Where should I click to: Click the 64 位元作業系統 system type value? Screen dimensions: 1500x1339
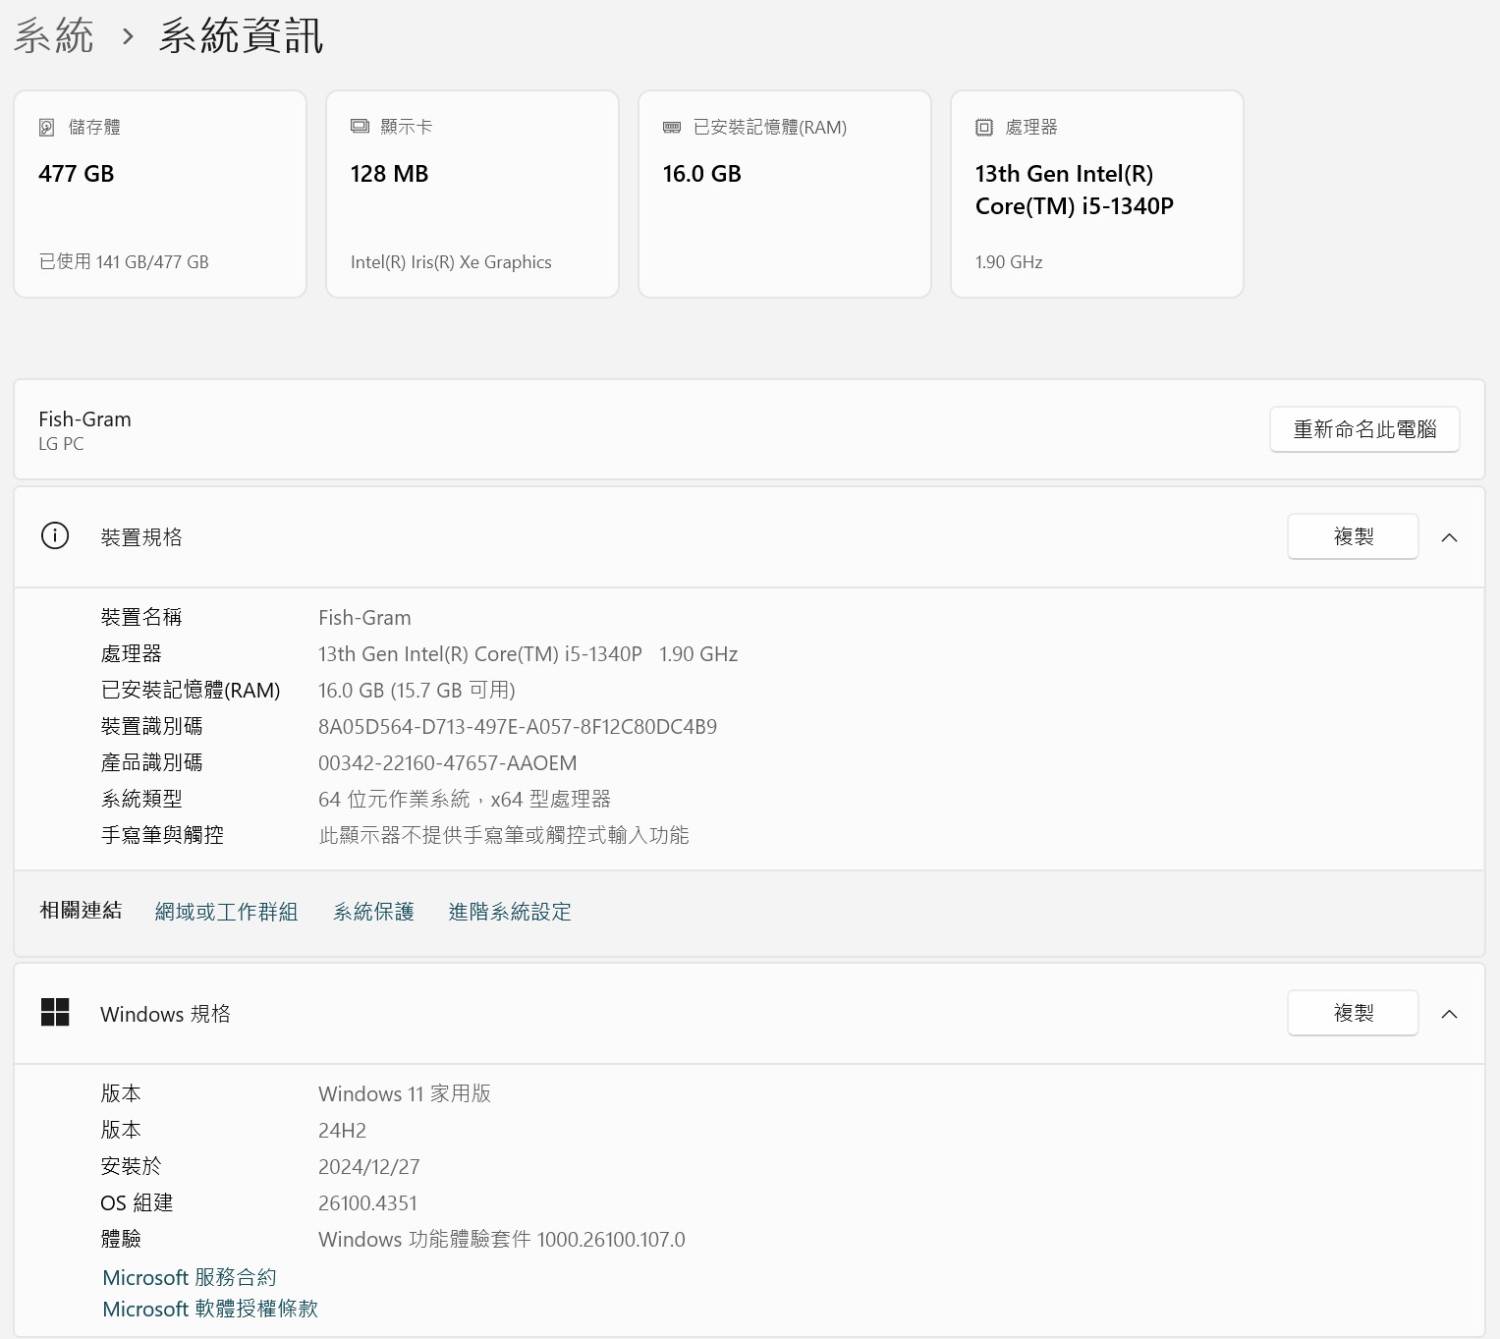point(464,799)
